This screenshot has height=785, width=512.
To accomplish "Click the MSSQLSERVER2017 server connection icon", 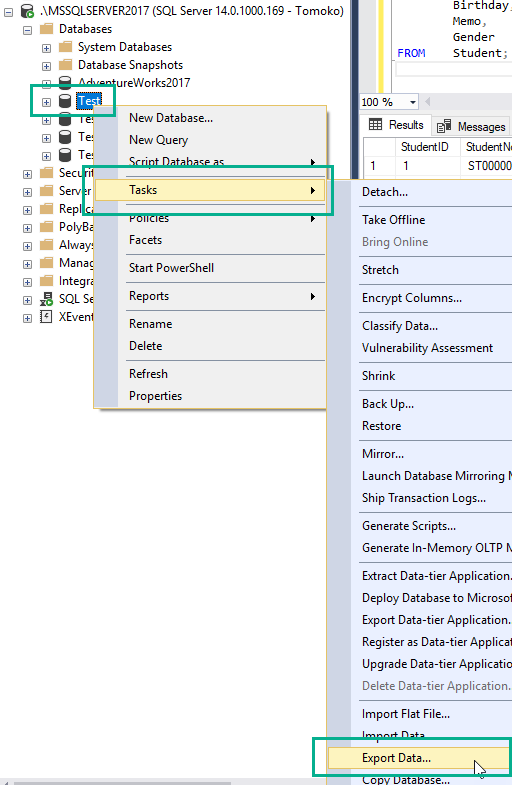I will (x=27, y=11).
